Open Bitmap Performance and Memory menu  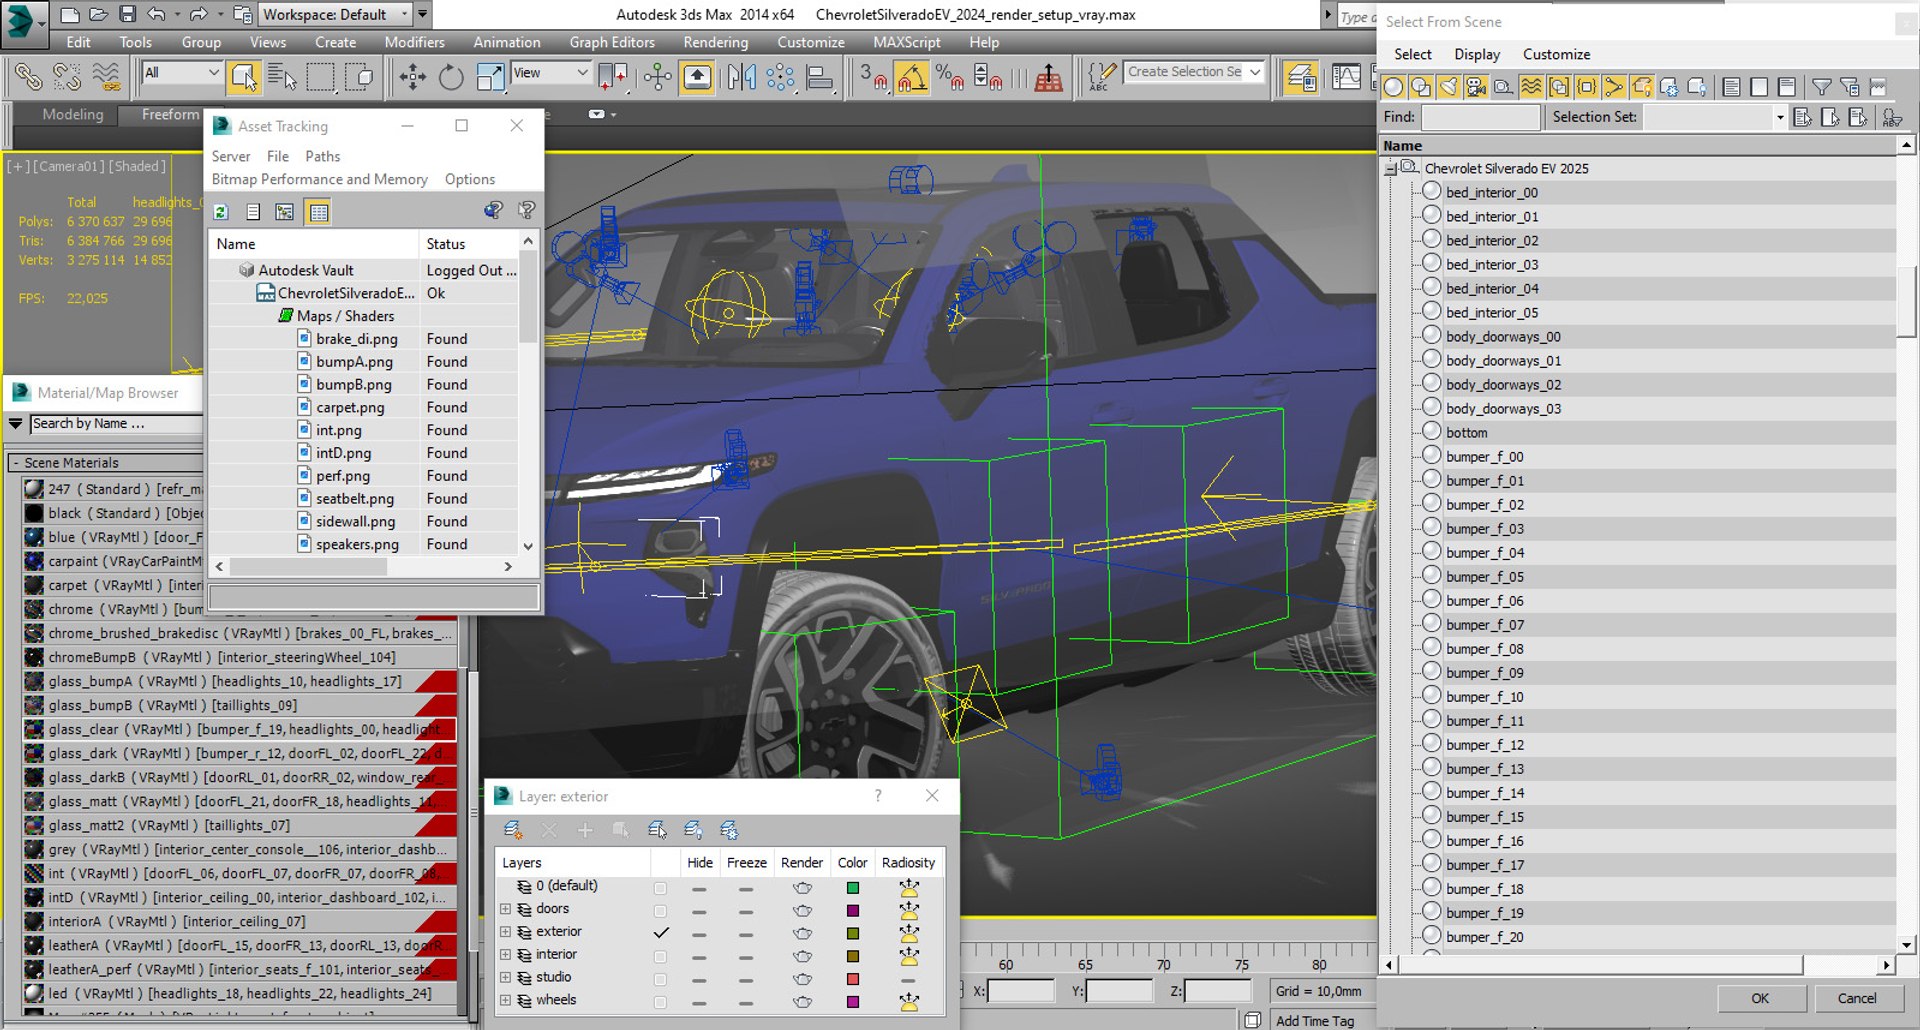coord(319,179)
